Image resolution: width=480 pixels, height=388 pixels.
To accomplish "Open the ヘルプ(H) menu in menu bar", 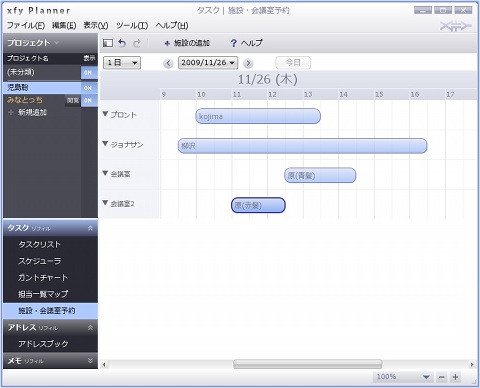I will (172, 25).
